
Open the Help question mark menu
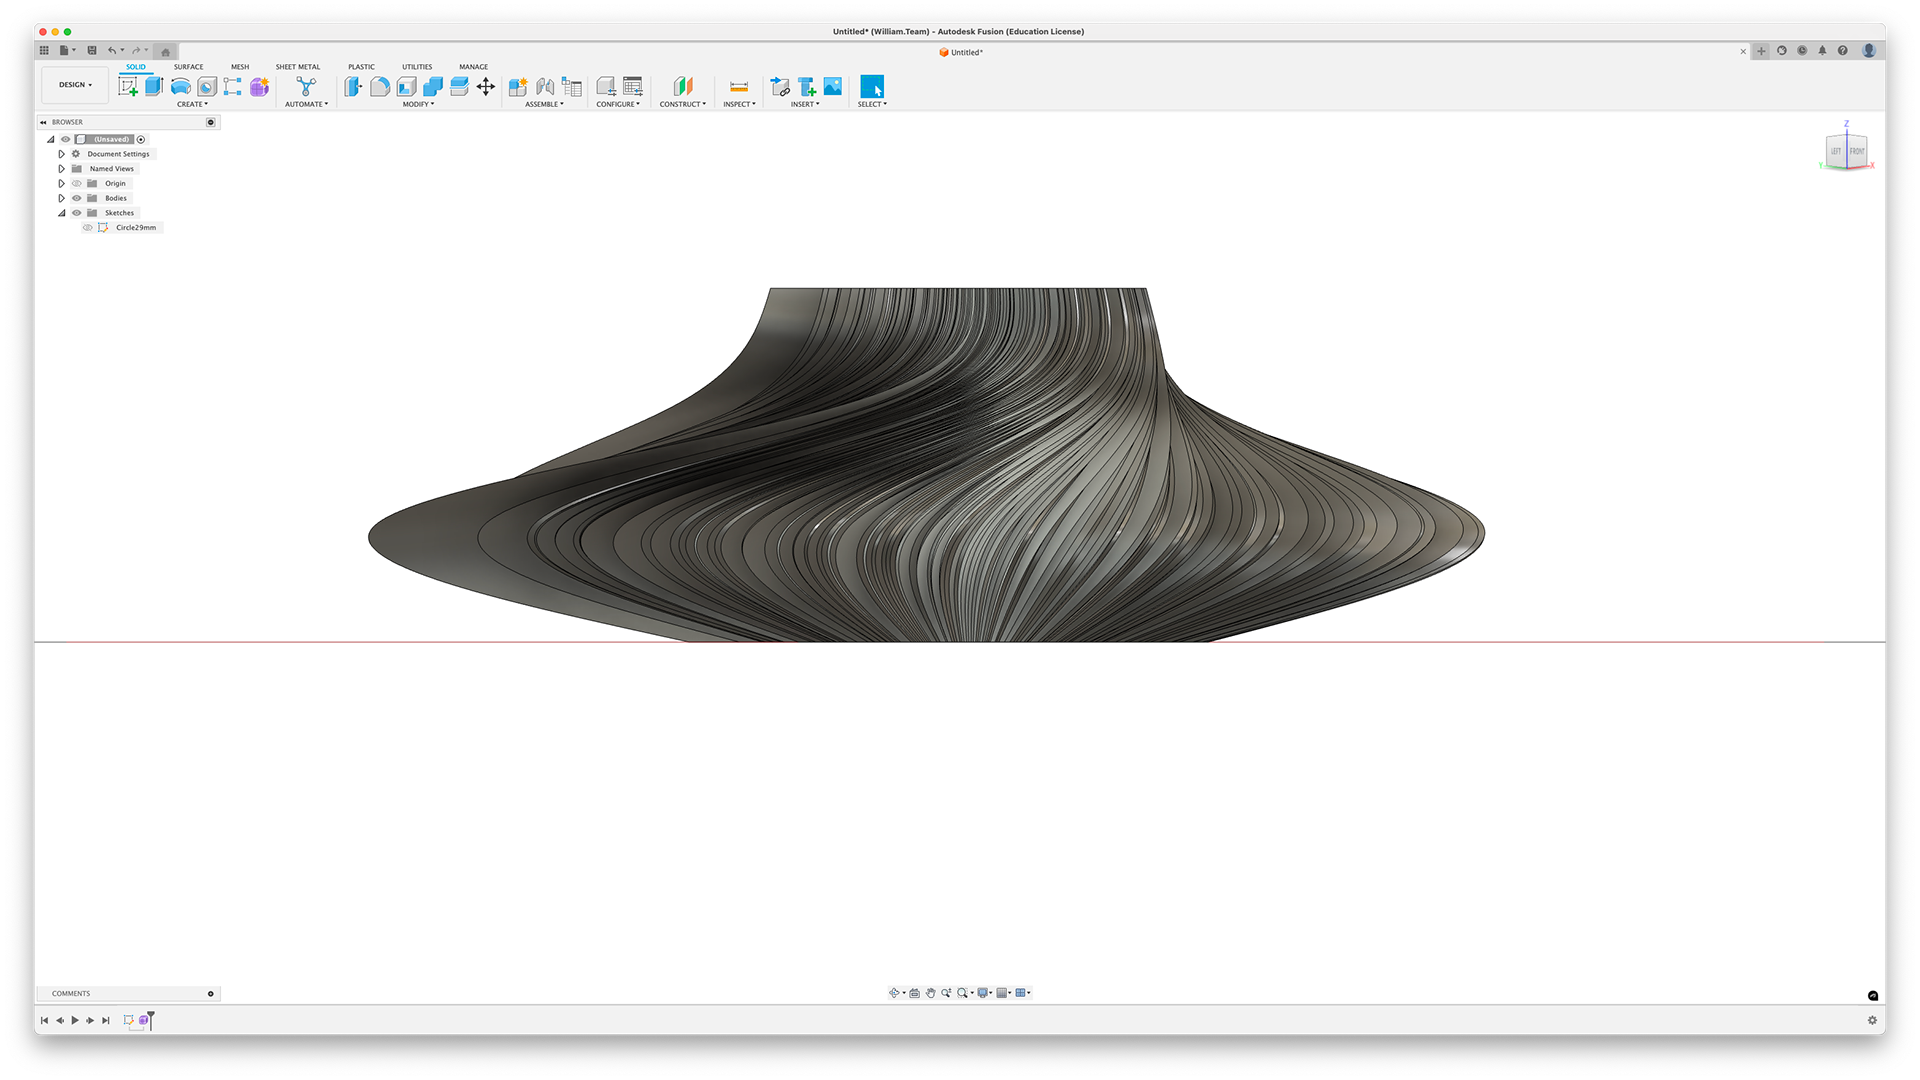pos(1843,51)
